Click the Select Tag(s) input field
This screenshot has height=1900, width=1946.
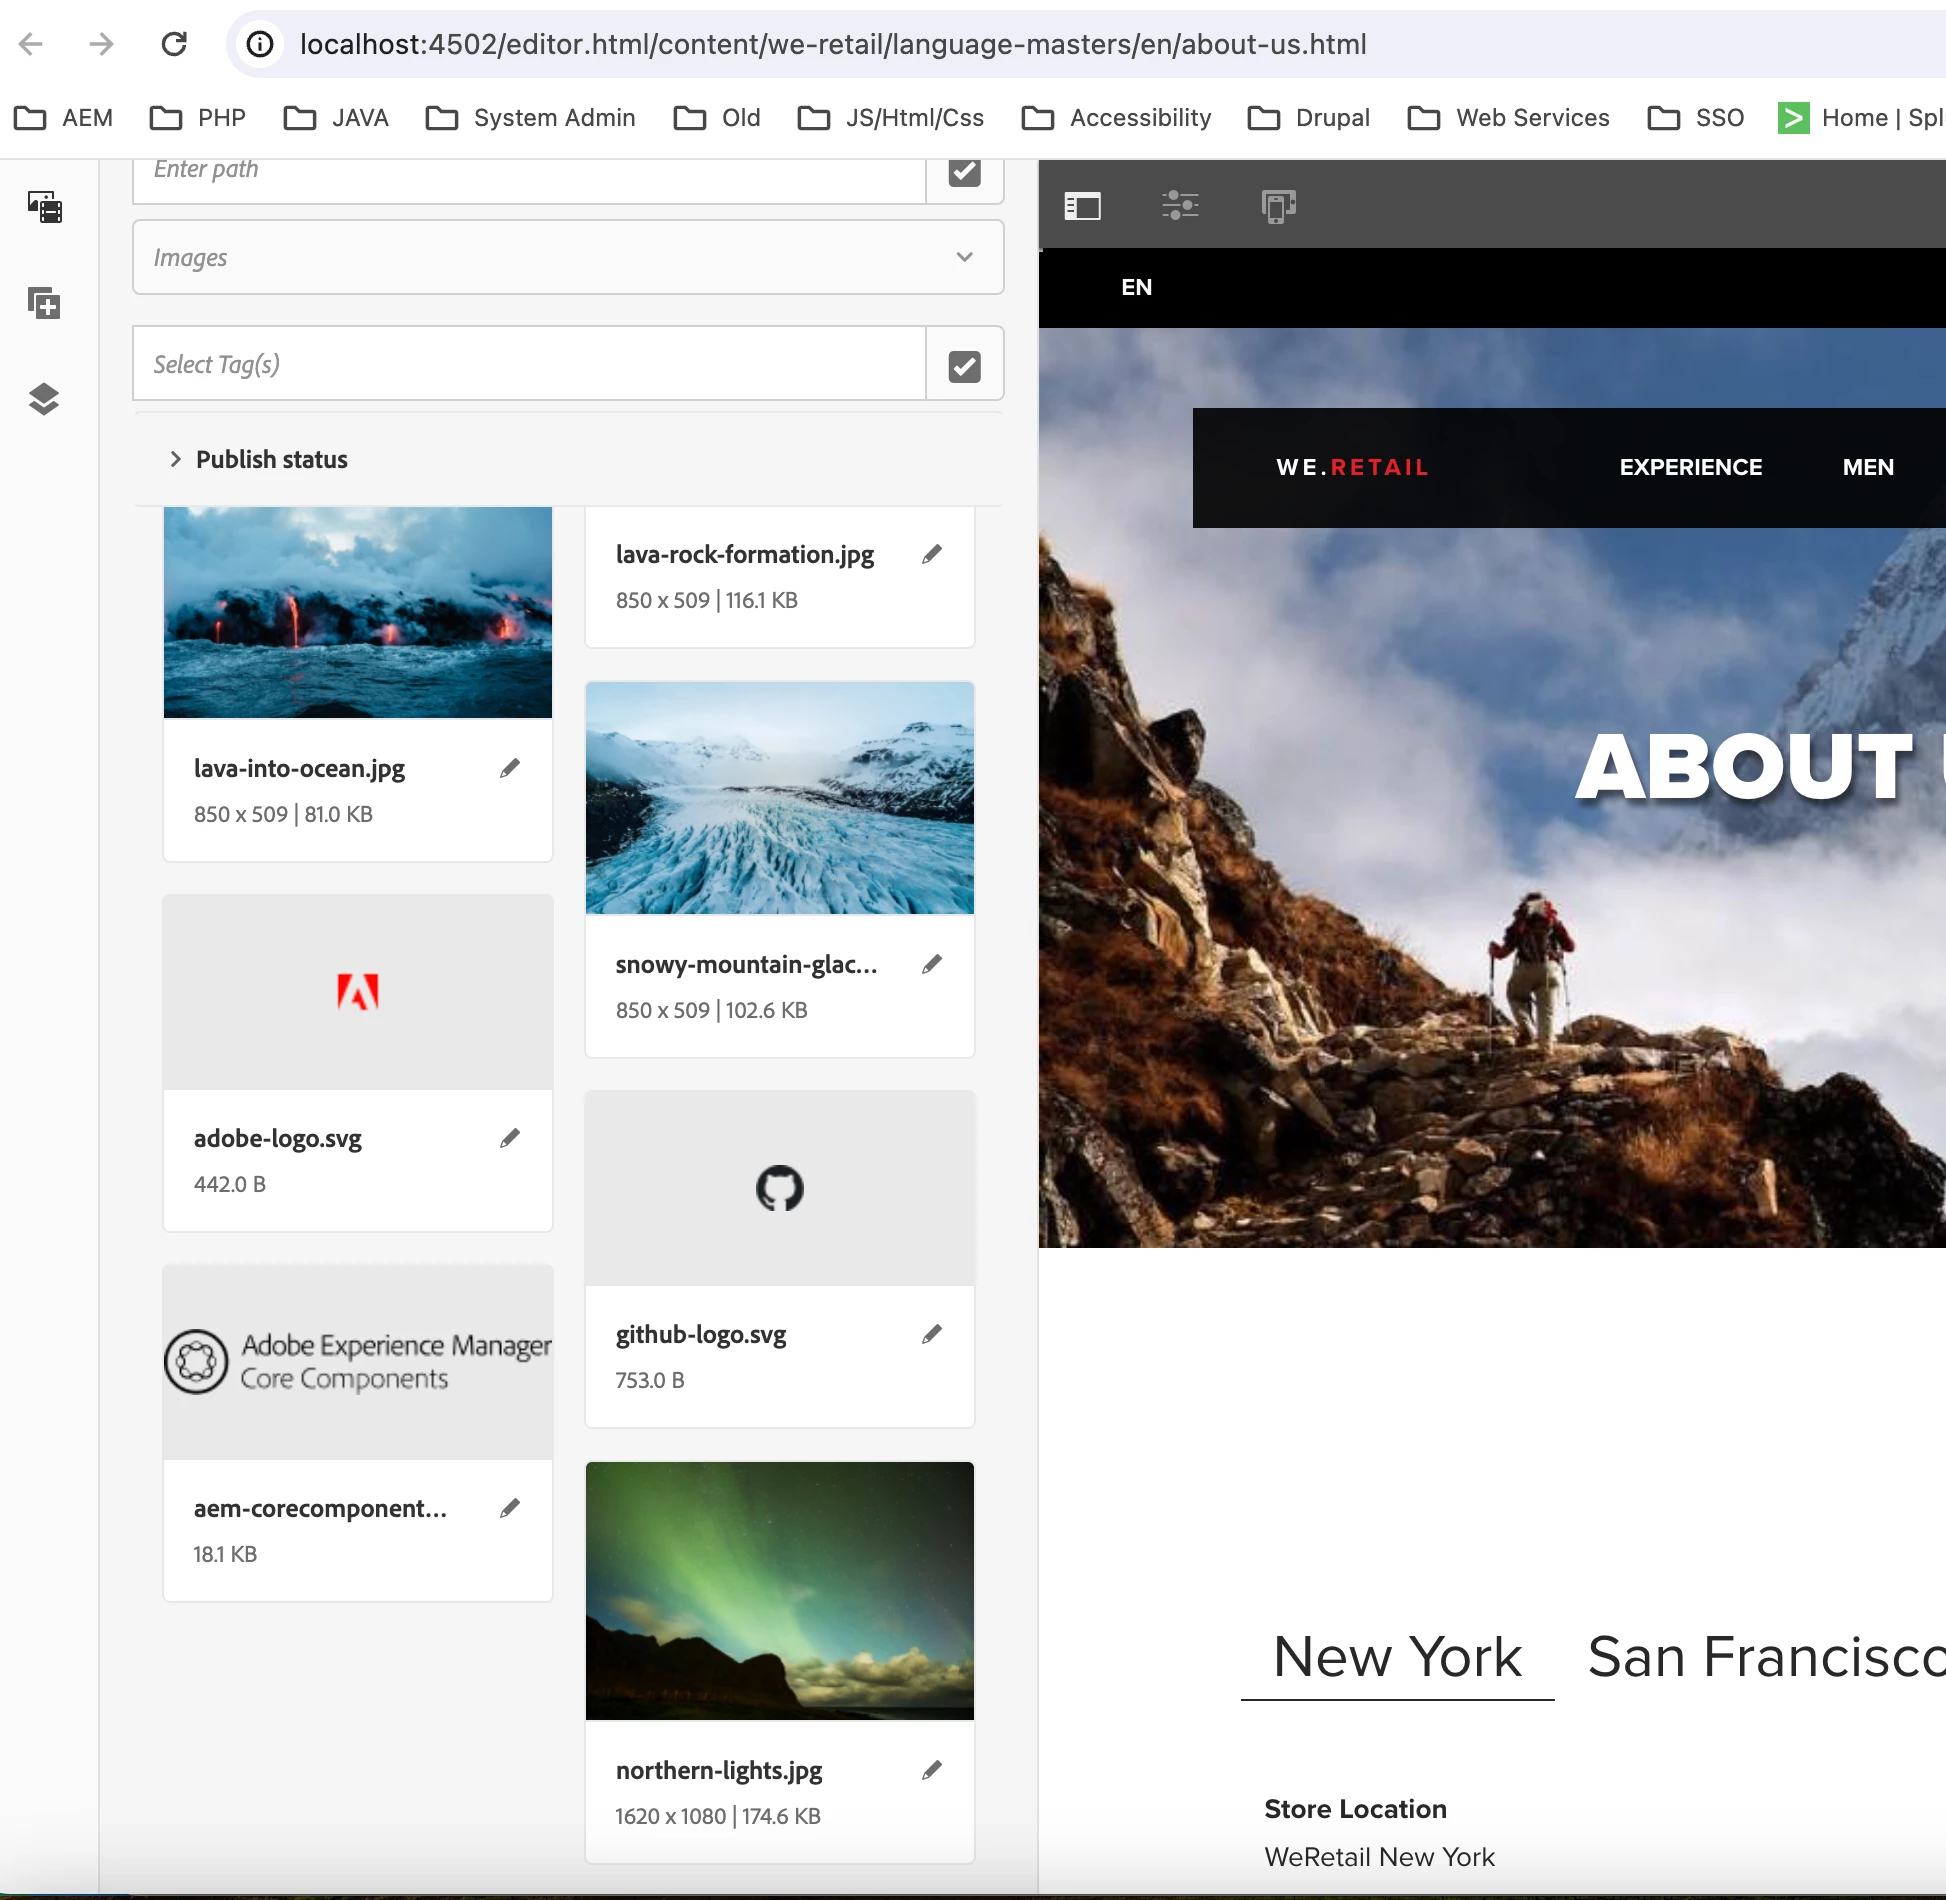click(x=530, y=365)
